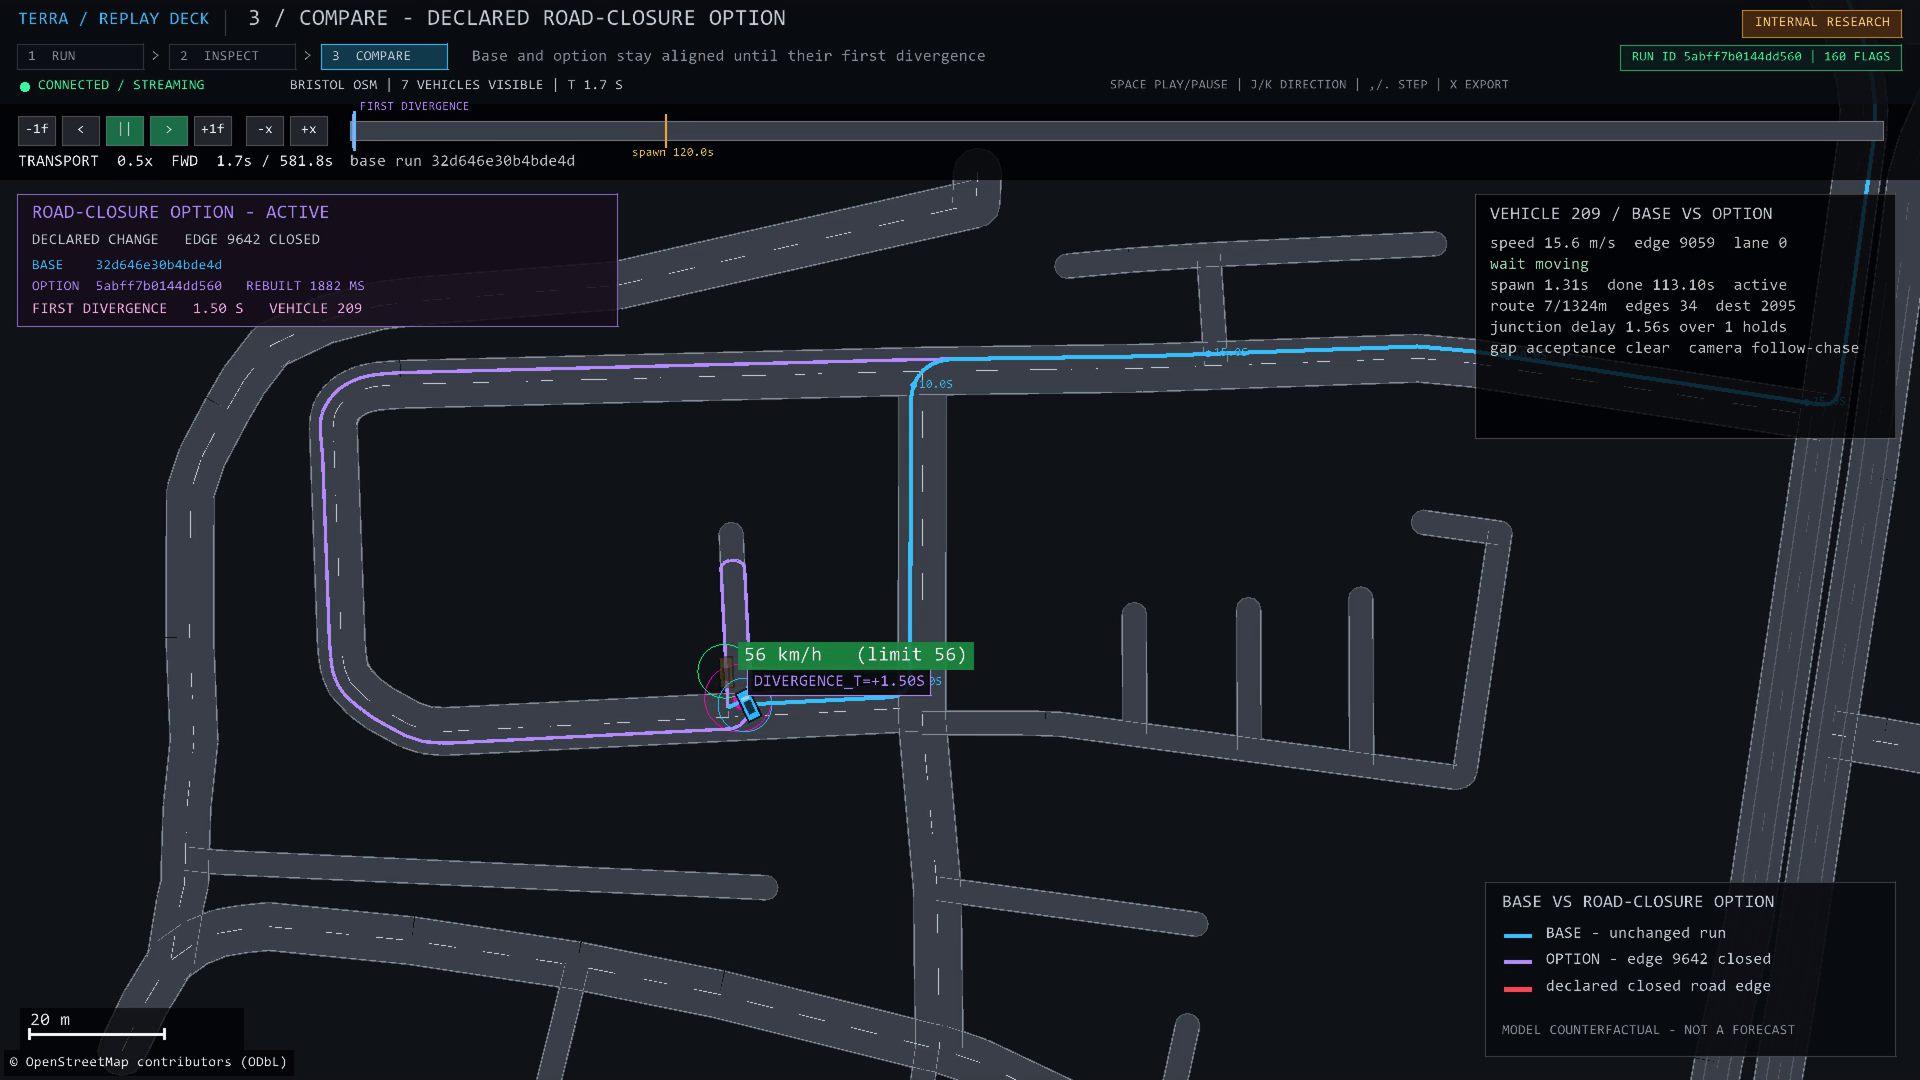Screen dimensions: 1920x1080
Task: Click the BRISTOL OSM map name text
Action: (333, 85)
